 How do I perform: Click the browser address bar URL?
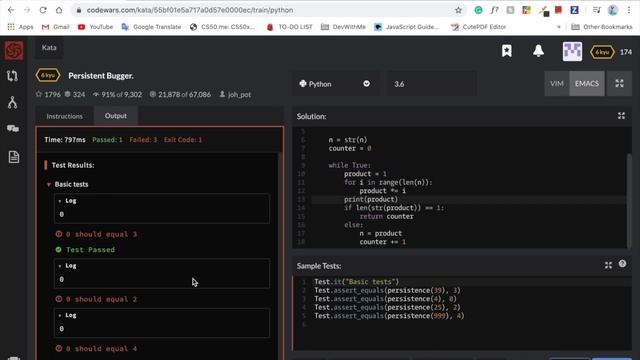point(190,10)
